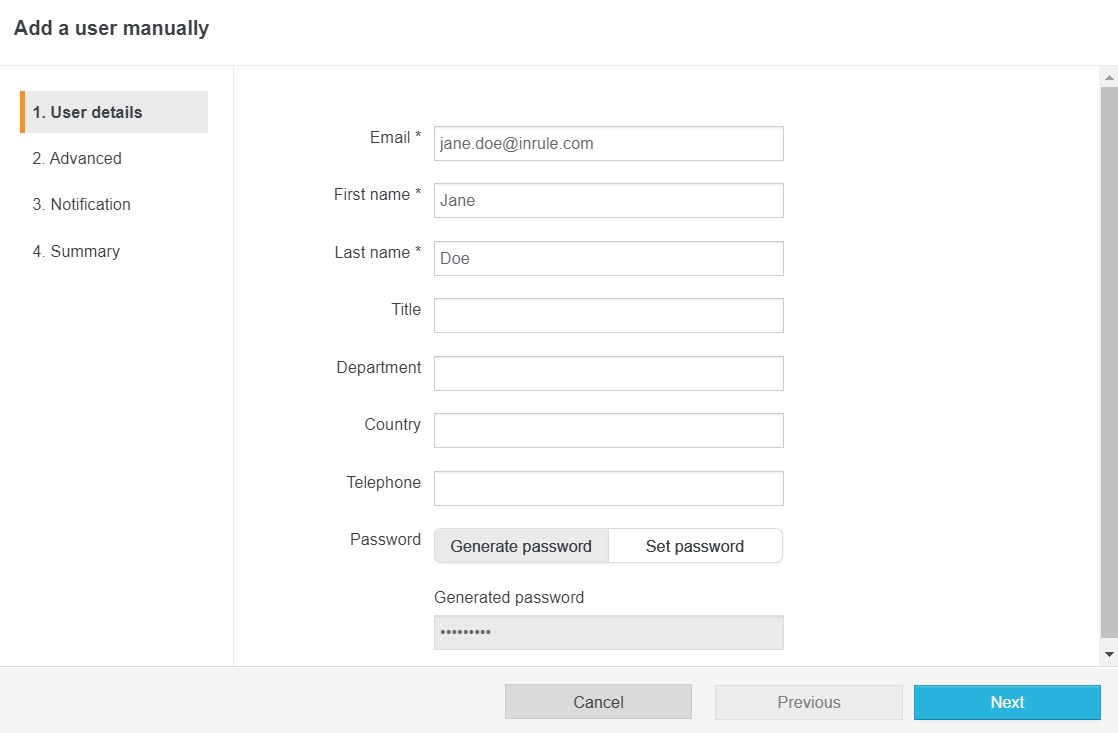Viewport: 1118px width, 733px height.
Task: Click the Department text field
Action: click(608, 373)
